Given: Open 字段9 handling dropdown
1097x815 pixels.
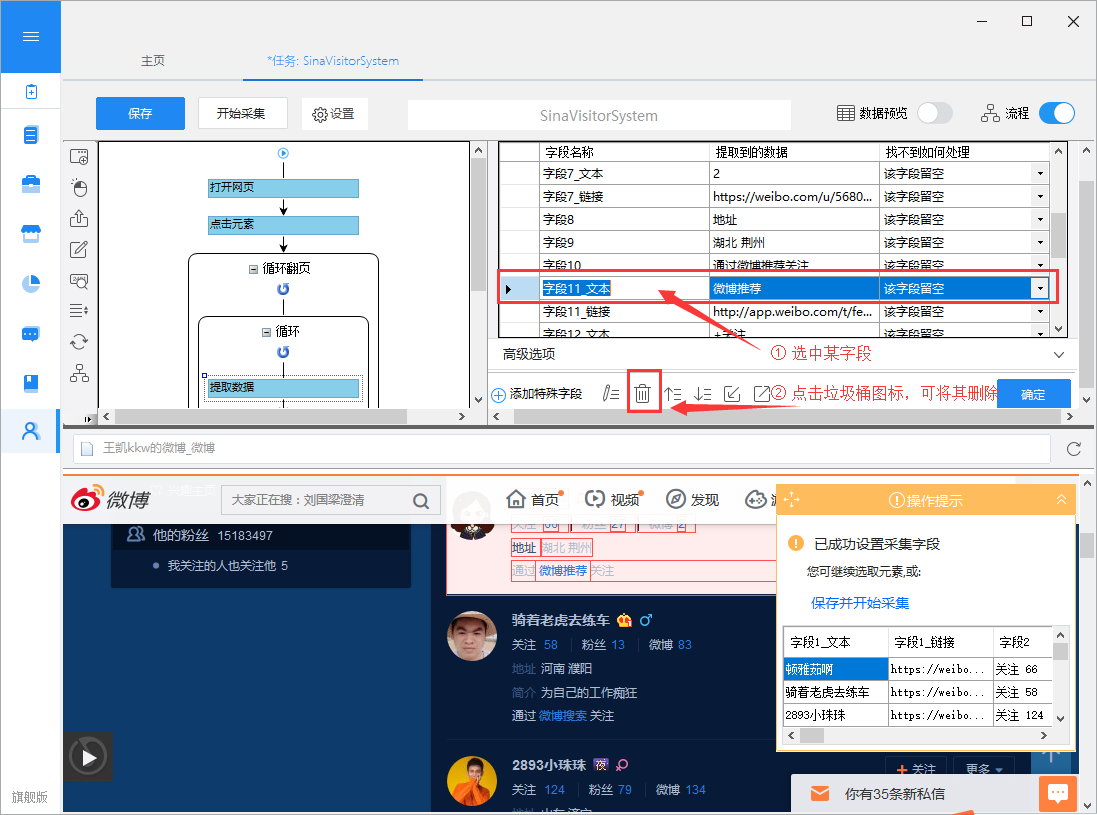Looking at the screenshot, I should [1040, 243].
